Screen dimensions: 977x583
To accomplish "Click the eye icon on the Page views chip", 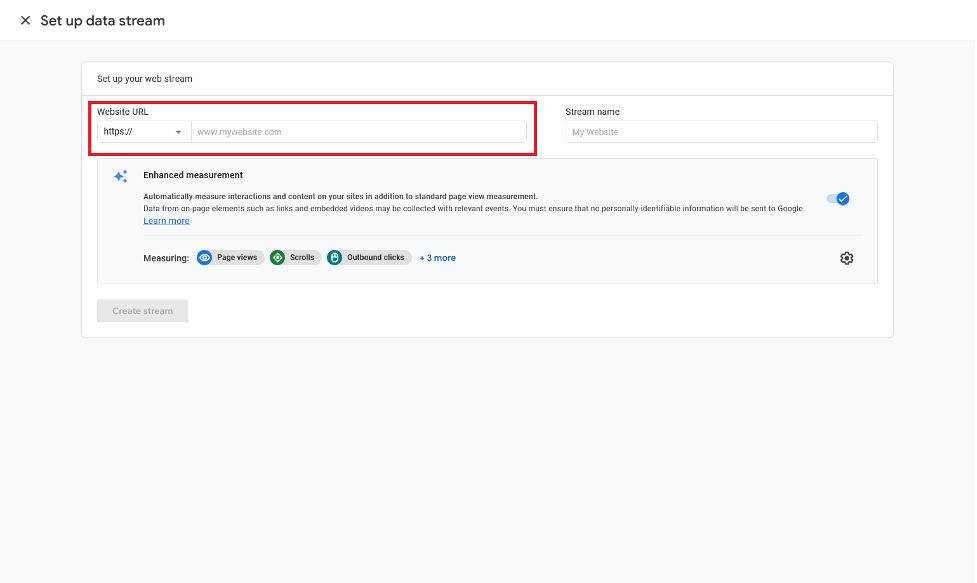I will pos(206,257).
